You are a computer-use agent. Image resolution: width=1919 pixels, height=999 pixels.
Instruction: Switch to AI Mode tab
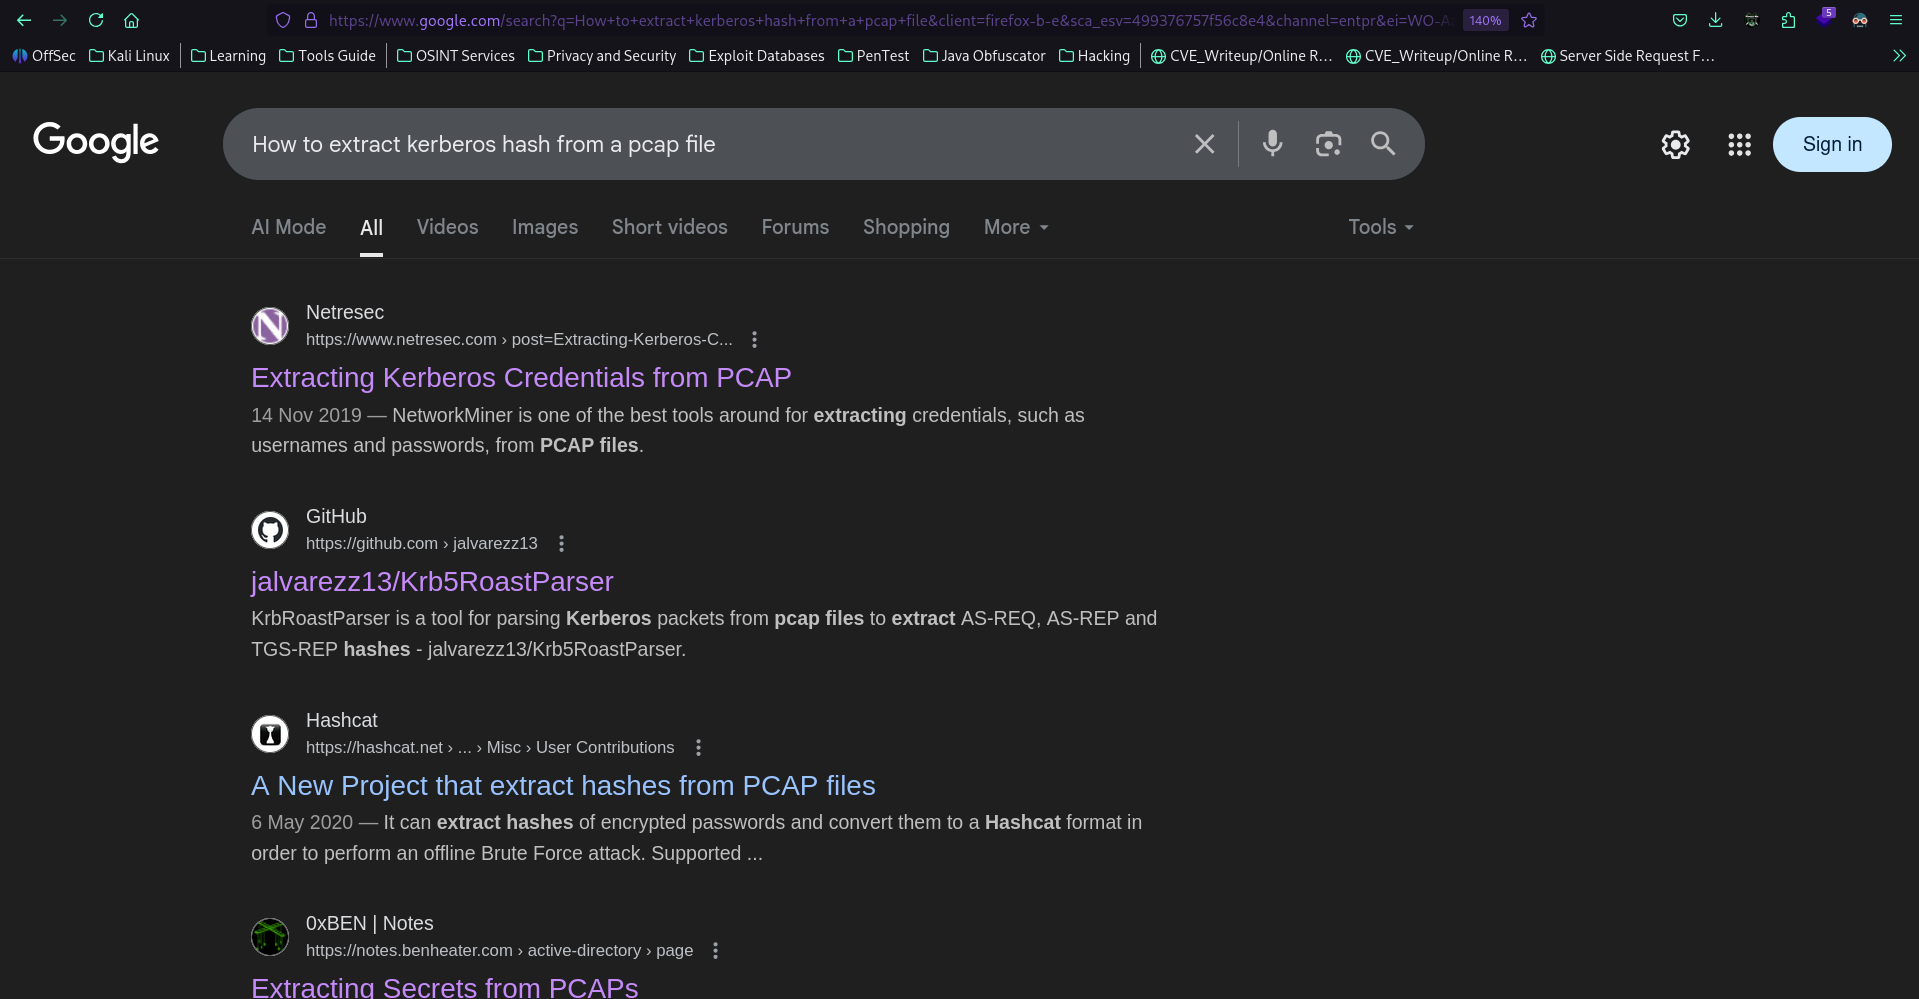click(x=289, y=227)
